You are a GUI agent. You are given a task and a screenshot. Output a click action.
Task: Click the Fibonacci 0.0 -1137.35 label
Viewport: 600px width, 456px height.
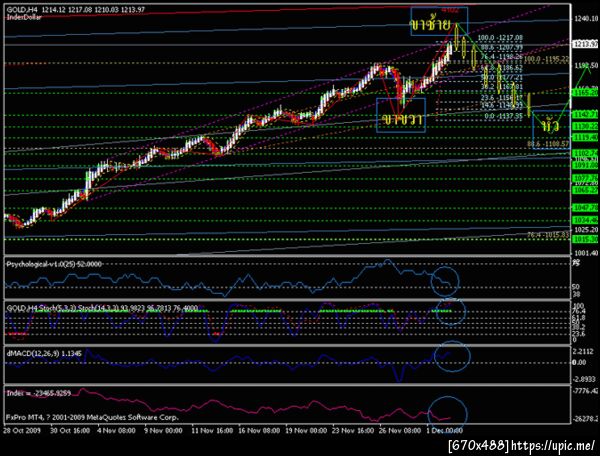(503, 116)
